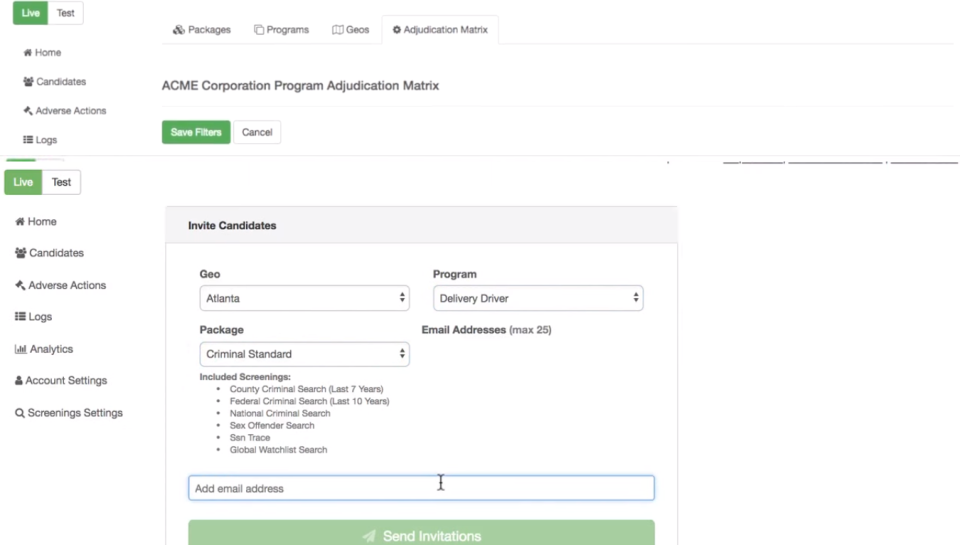
Task: Click Ssn Trace entry
Action: click(250, 438)
